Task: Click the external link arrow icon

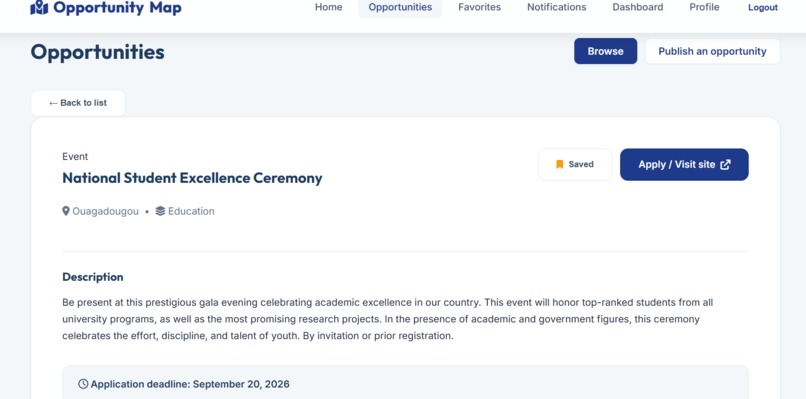Action: tap(725, 165)
